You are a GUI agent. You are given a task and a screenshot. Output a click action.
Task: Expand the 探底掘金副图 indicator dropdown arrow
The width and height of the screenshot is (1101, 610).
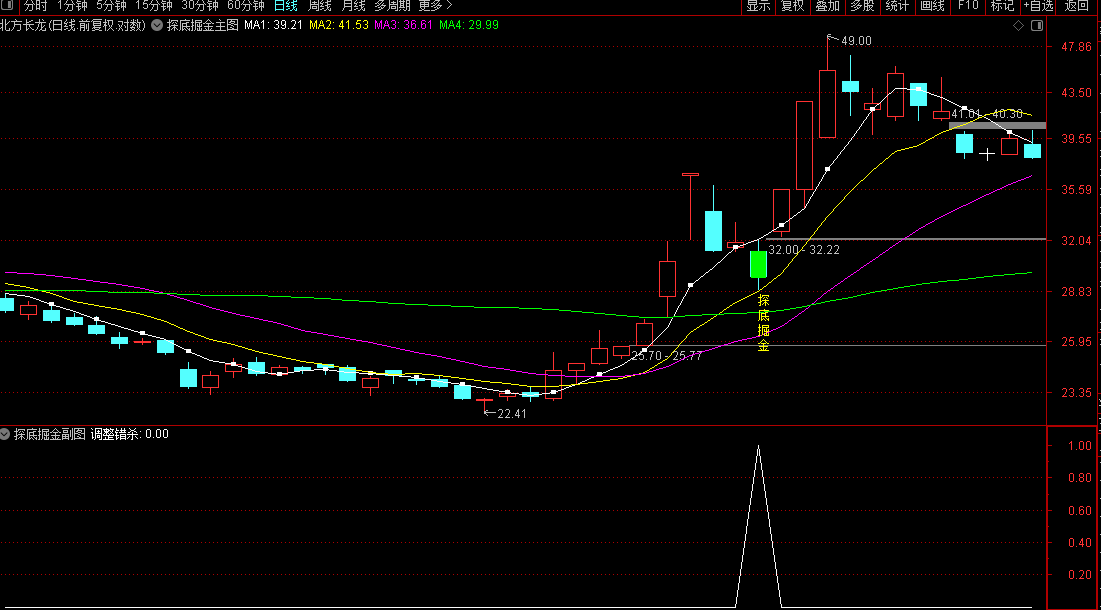[5, 434]
